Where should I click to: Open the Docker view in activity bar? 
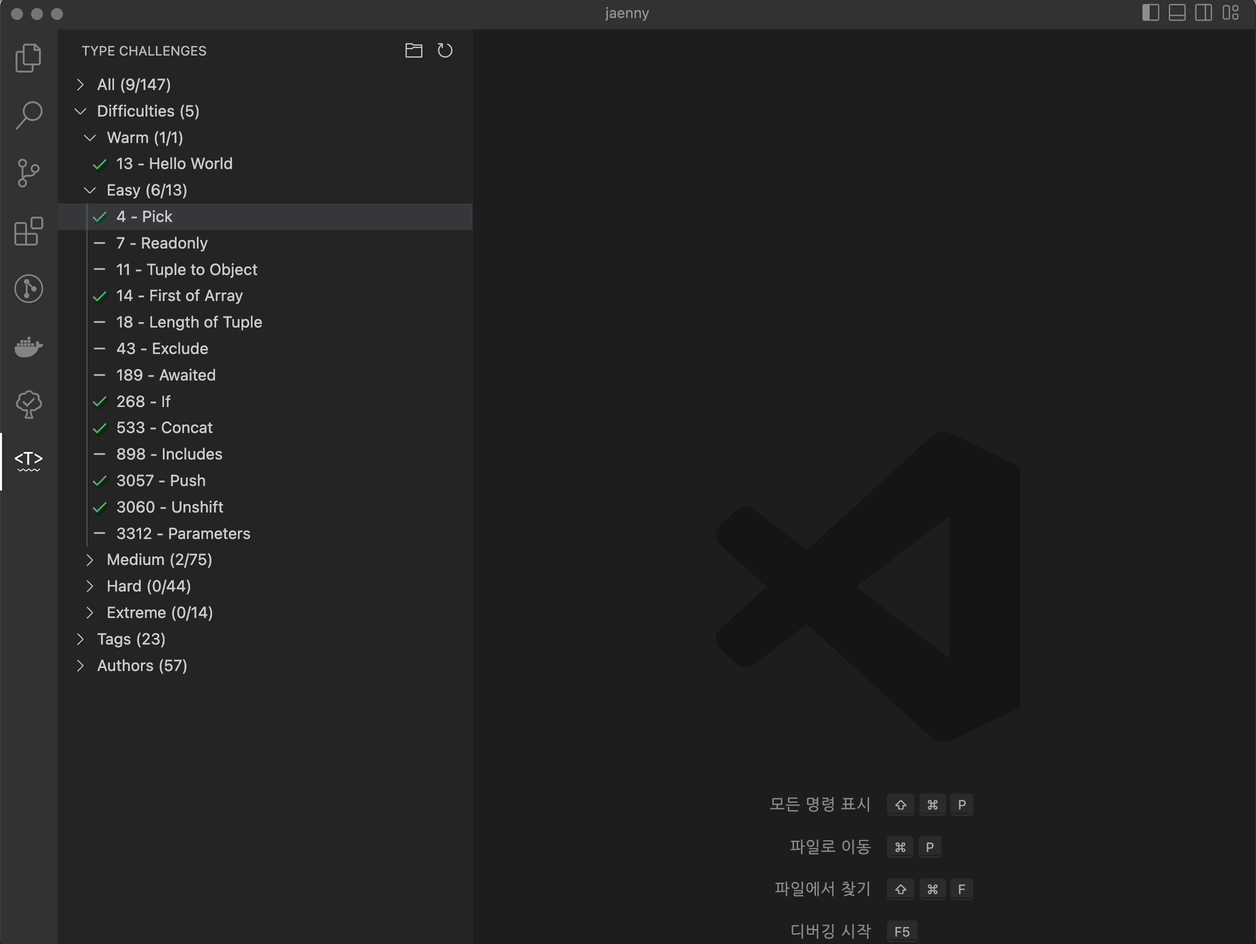point(29,347)
